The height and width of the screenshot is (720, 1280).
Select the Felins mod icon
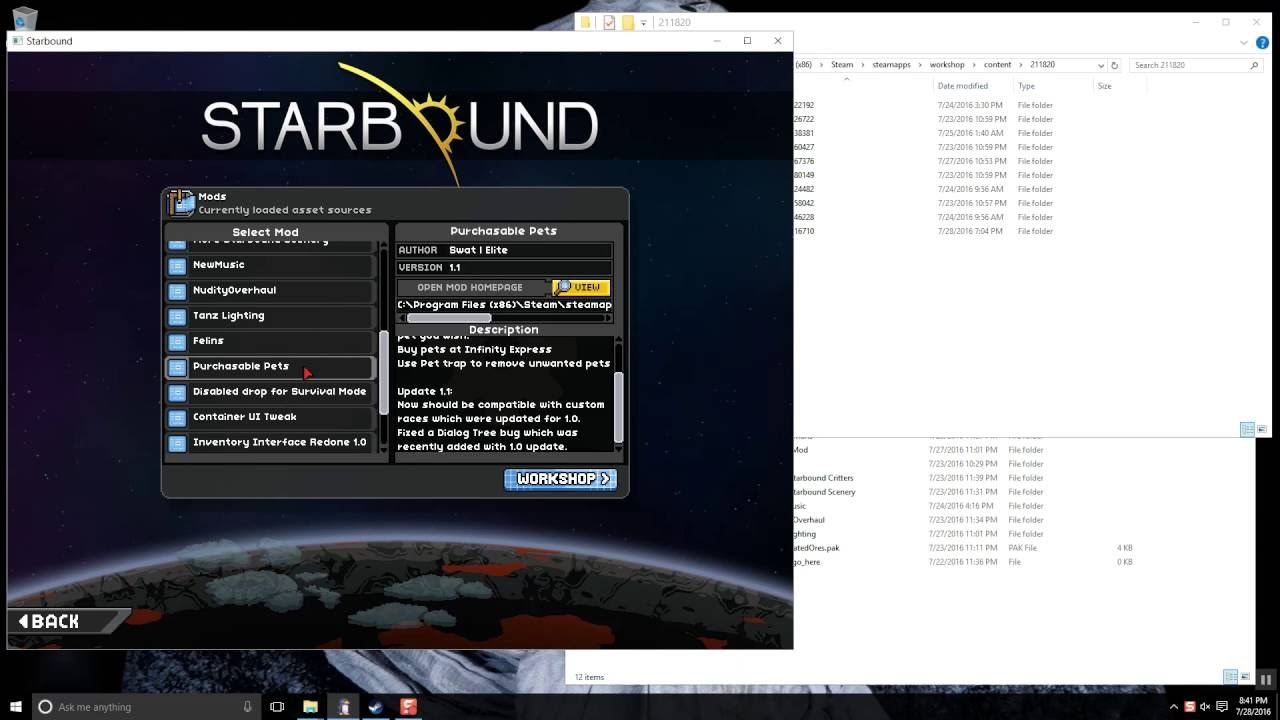click(x=177, y=342)
